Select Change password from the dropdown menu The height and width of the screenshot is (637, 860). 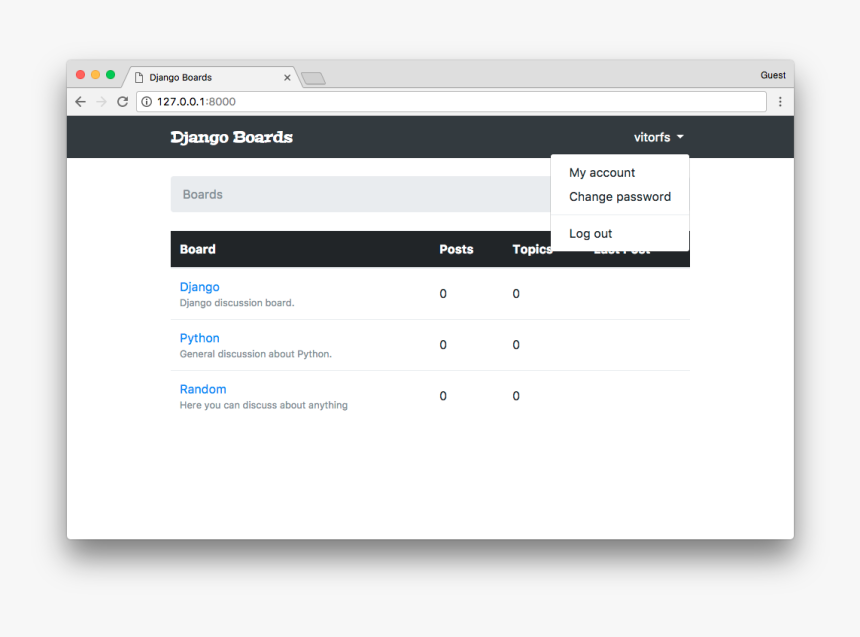[619, 196]
